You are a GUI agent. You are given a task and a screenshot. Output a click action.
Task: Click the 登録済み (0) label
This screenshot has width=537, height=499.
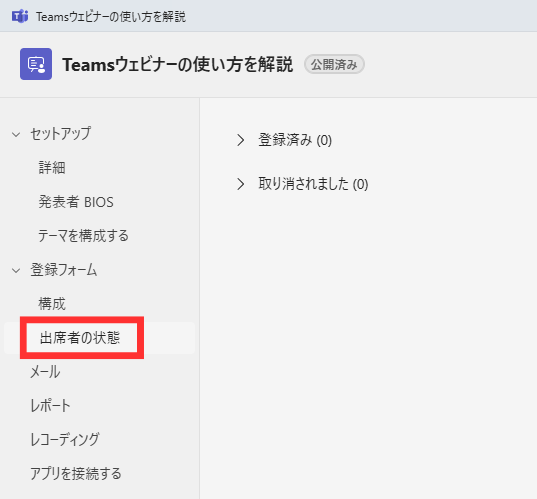tap(295, 140)
